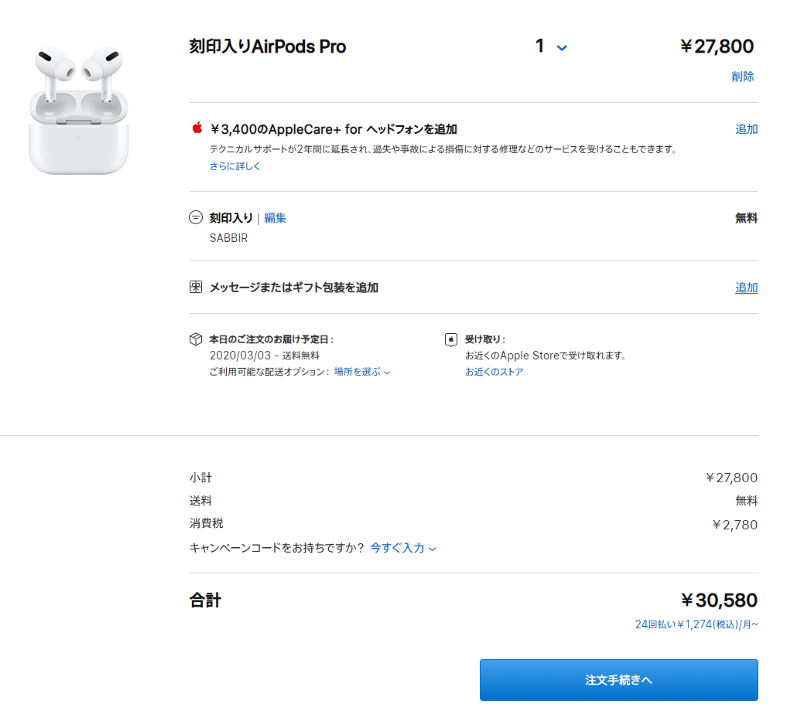Click the quantity chevron arrow
The image size is (800, 717).
click(562, 48)
